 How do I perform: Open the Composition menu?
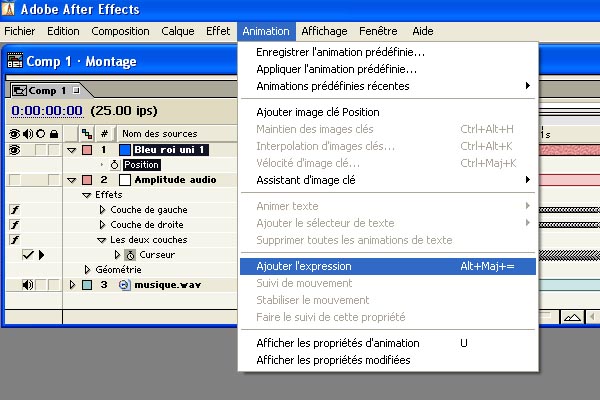[x=120, y=31]
